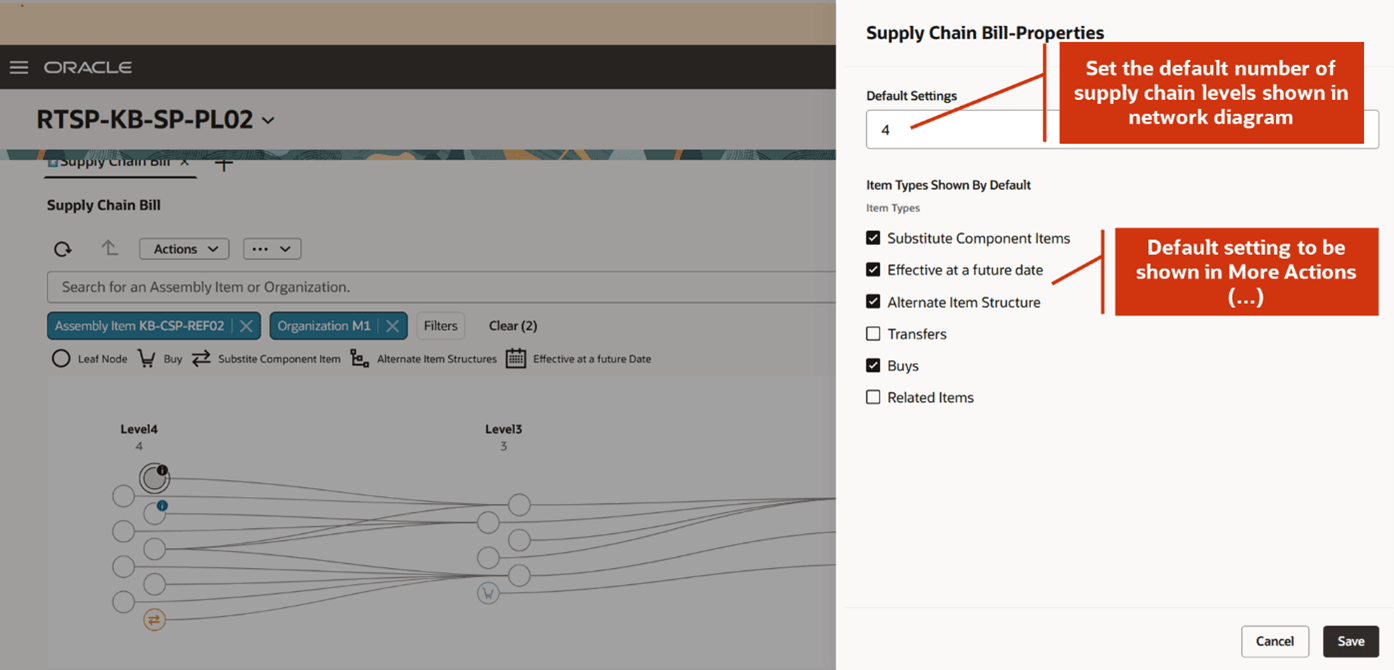The image size is (1394, 670).
Task: Click the Effective at a future Date calendar icon
Action: click(x=516, y=358)
